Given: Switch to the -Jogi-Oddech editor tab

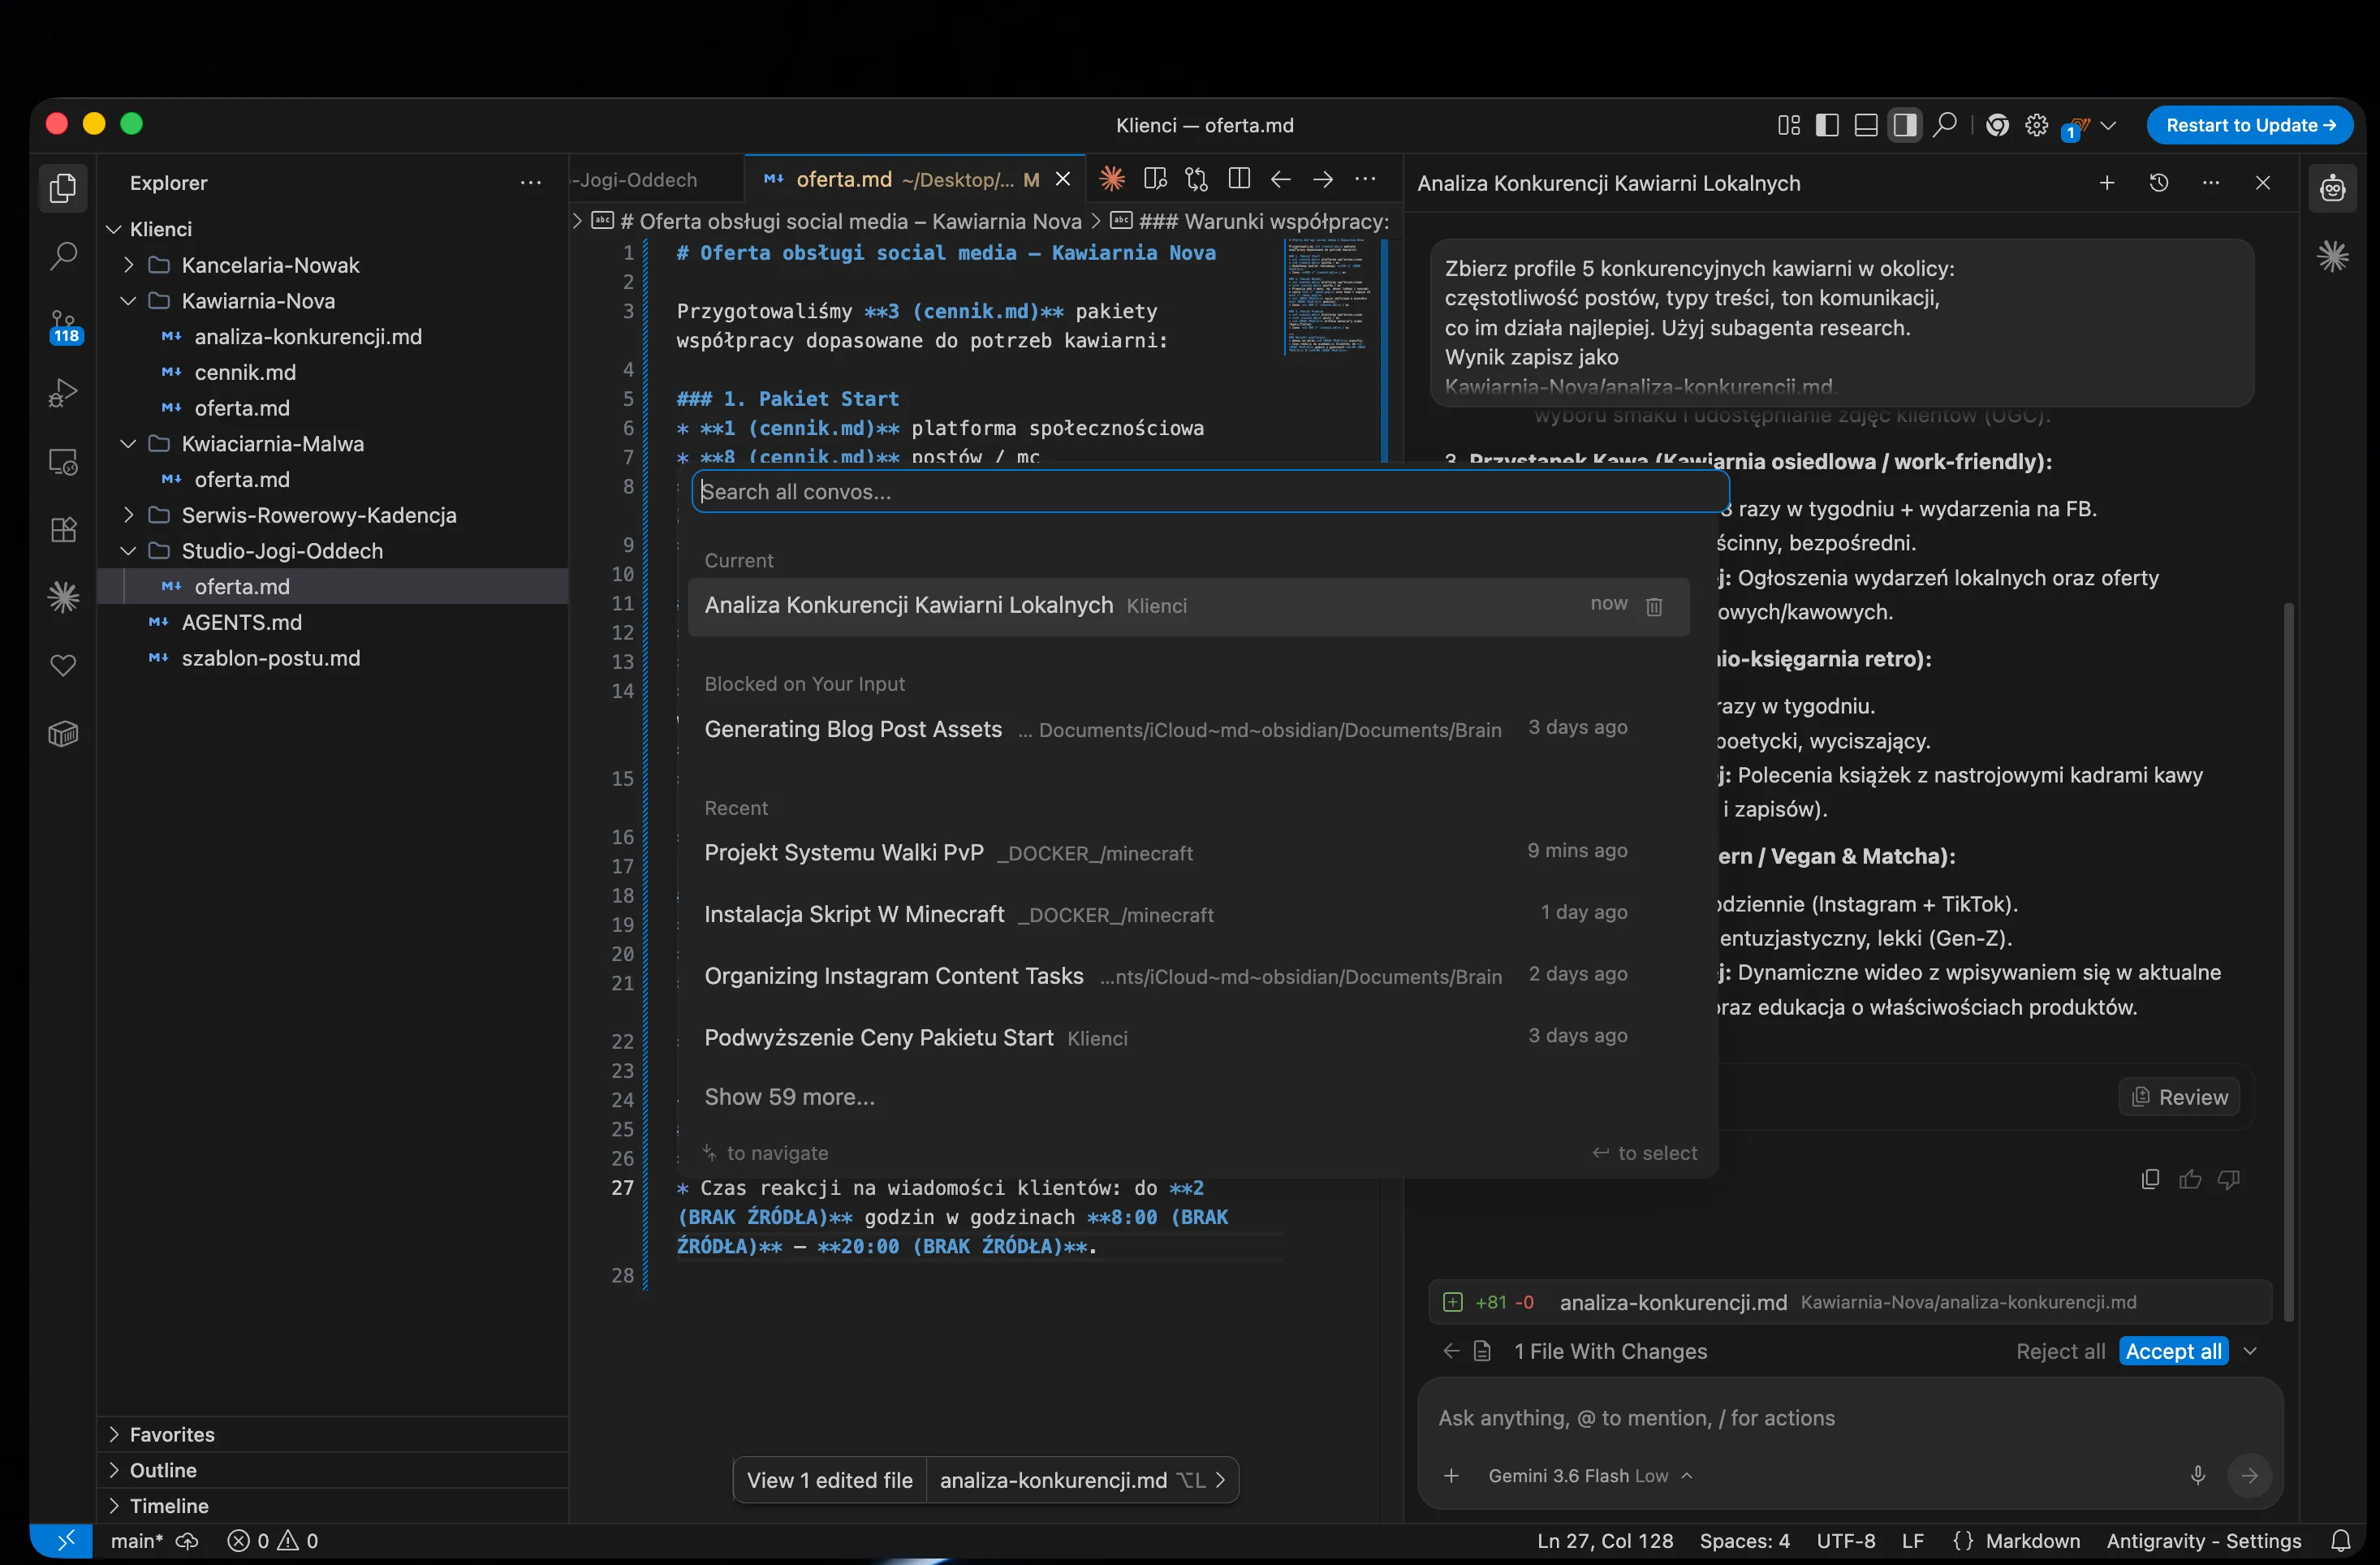Looking at the screenshot, I should click(656, 180).
